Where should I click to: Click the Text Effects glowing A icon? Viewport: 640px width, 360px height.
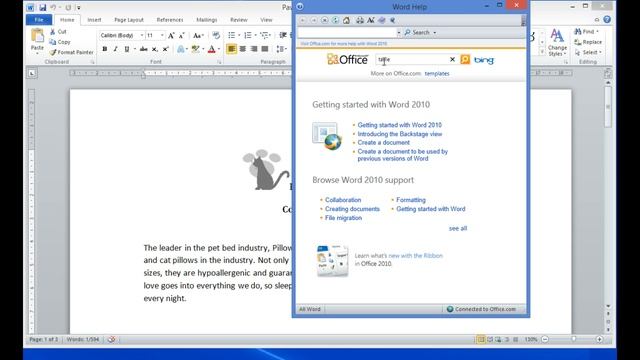point(180,49)
